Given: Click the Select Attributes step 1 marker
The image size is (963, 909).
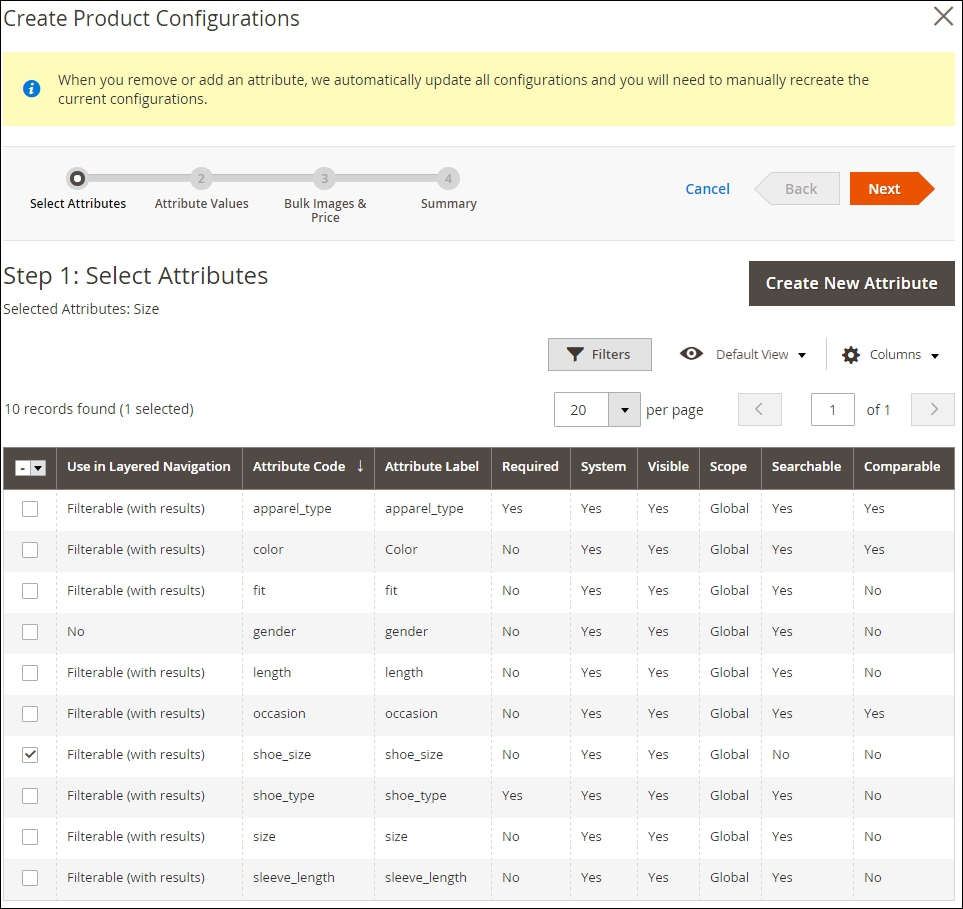Looking at the screenshot, I should (78, 179).
